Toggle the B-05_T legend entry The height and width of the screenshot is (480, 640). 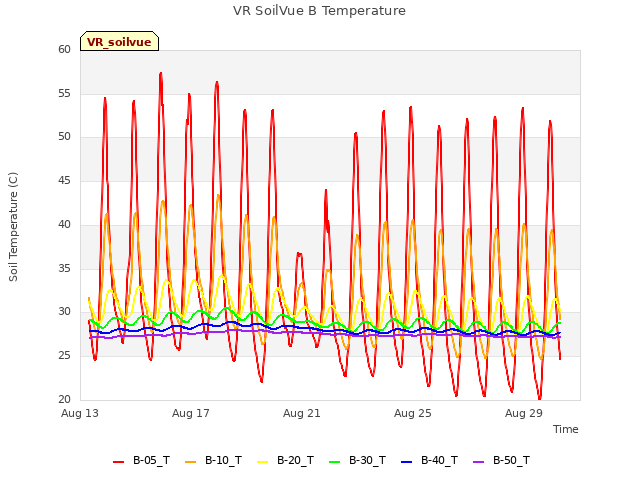(x=141, y=460)
